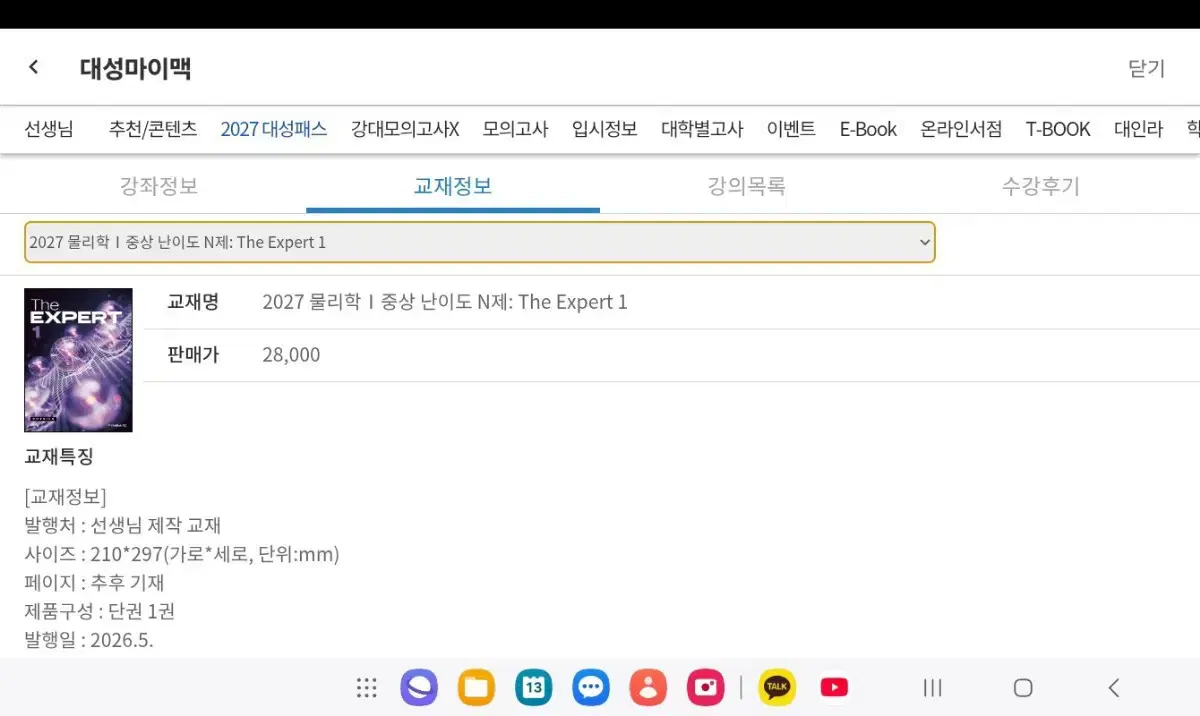
Task: Open the Messages chat bubble icon
Action: [591, 687]
